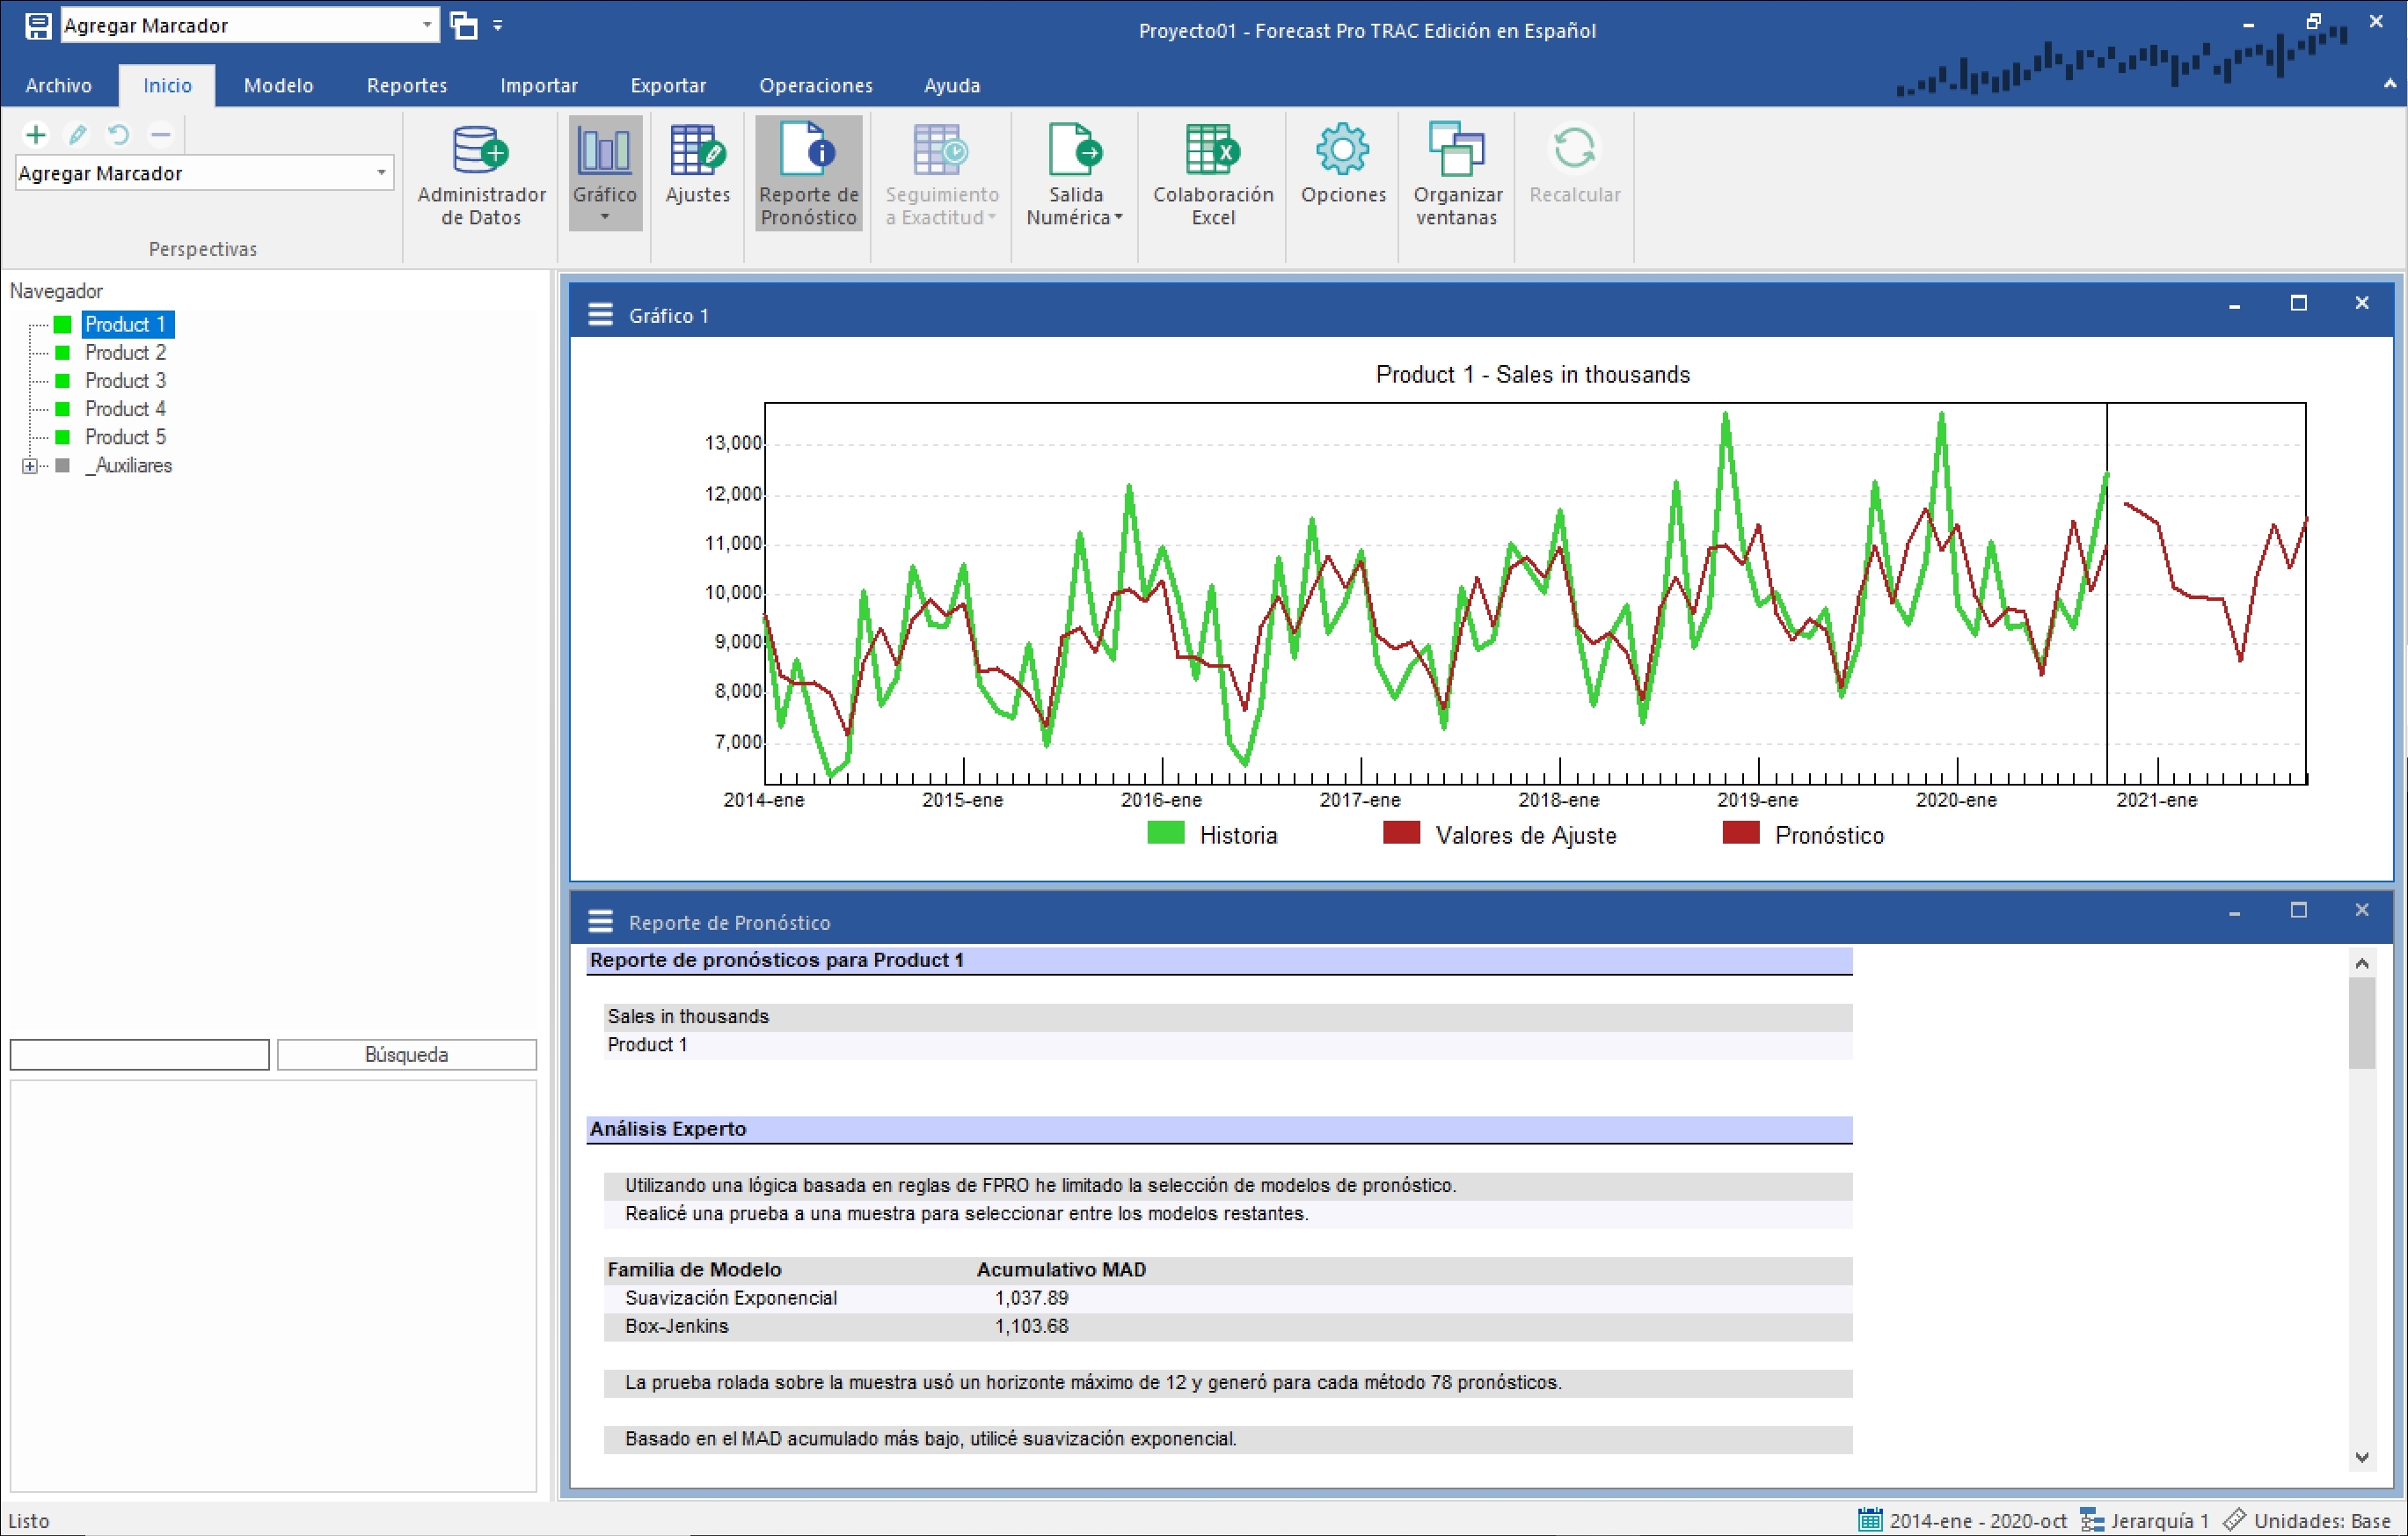Screen dimensions: 2408x1536
Task: Switch to the Modelo ribbon tab
Action: (278, 85)
